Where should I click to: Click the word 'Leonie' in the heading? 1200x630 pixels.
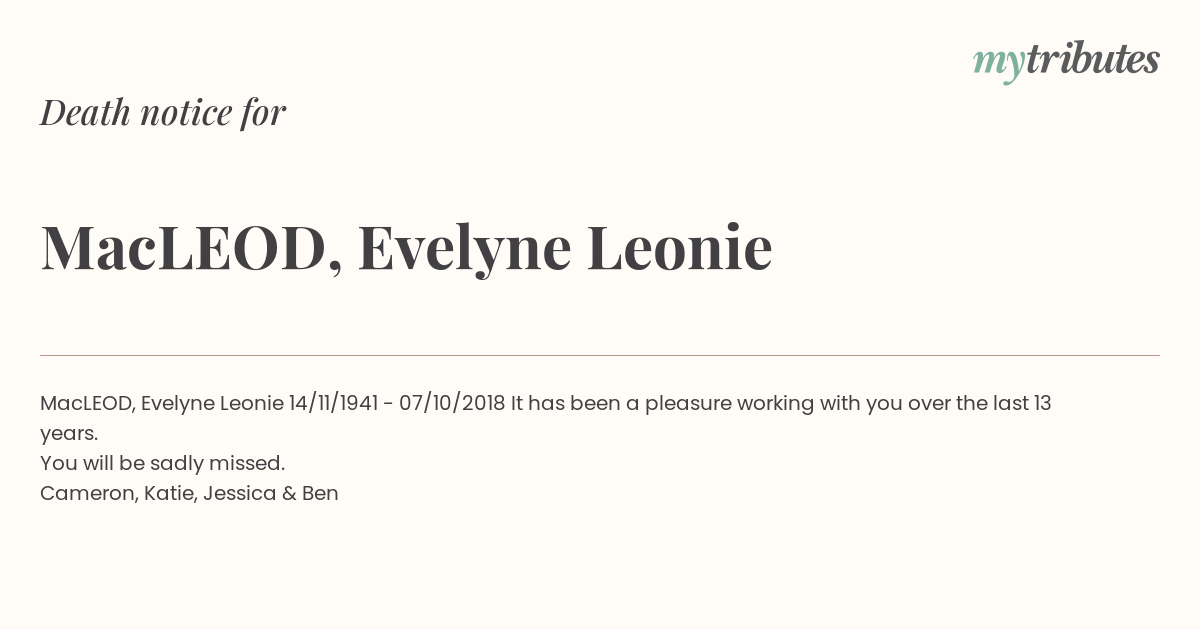coord(679,247)
